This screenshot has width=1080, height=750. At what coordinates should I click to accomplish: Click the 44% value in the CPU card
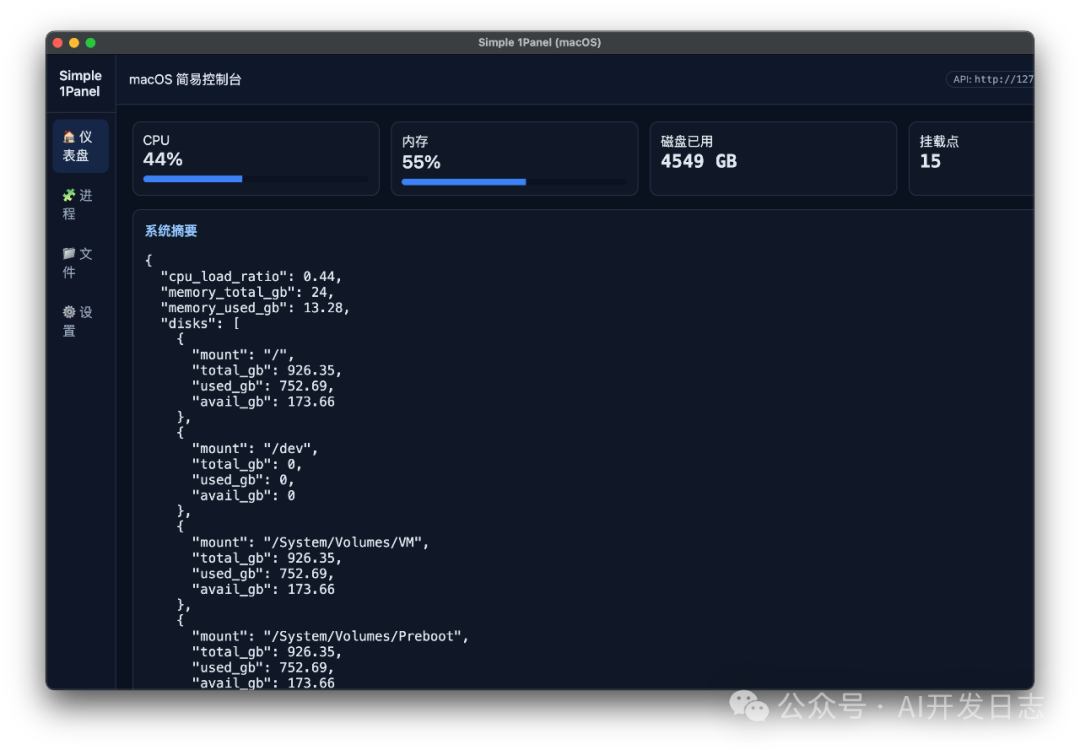(x=163, y=159)
